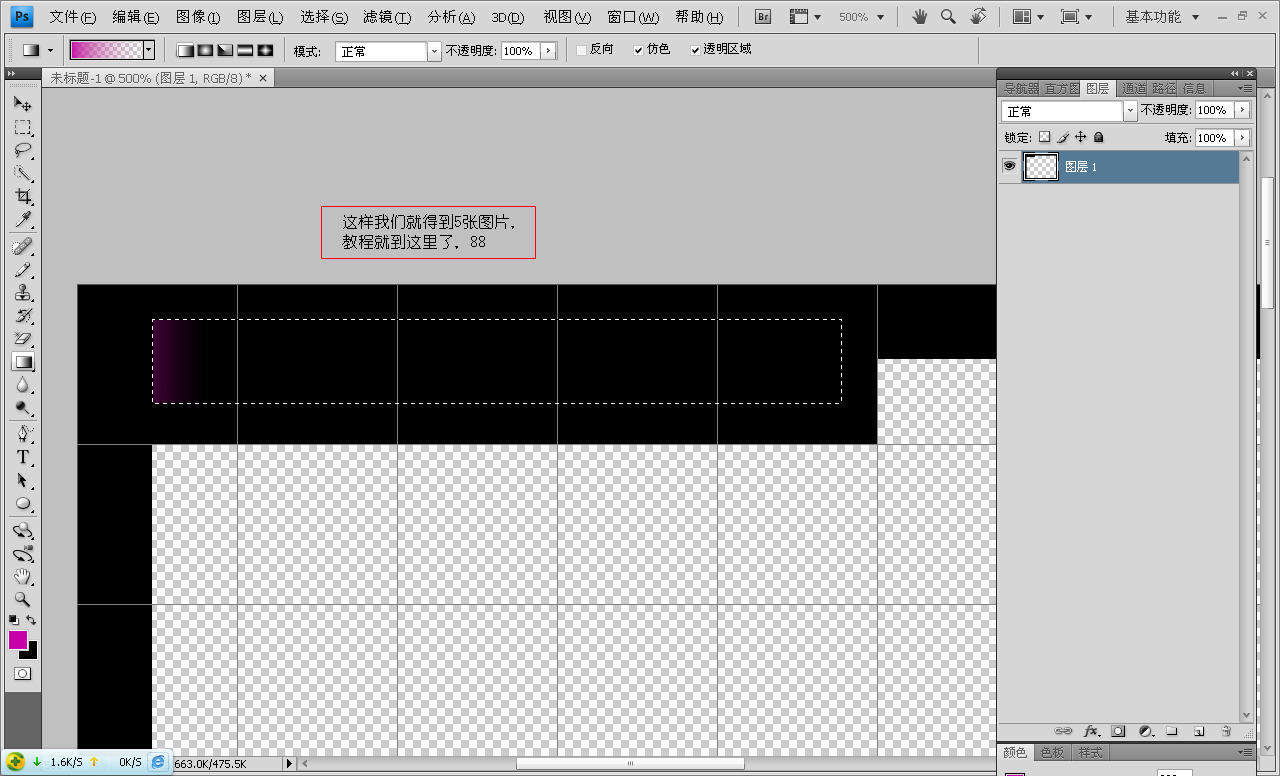Viewport: 1280px width, 776px height.
Task: Open the 滤镜 menu
Action: pyautogui.click(x=387, y=17)
